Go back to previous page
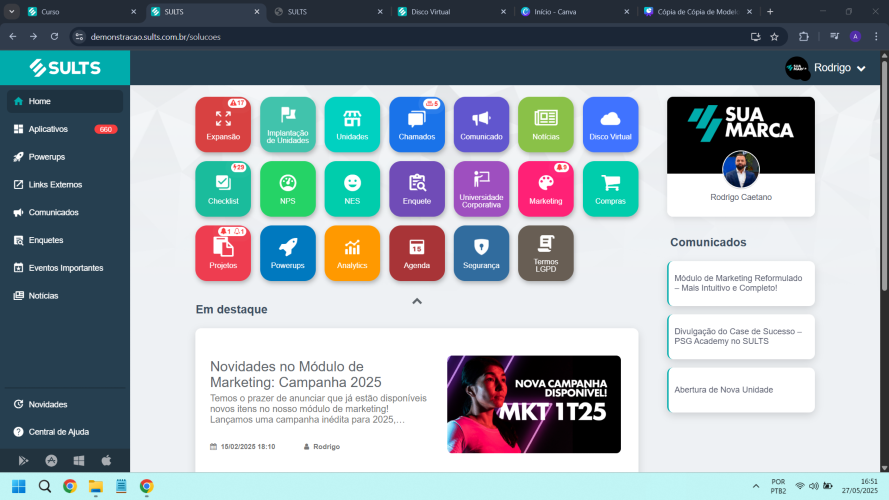This screenshot has width=889, height=500. [12, 37]
